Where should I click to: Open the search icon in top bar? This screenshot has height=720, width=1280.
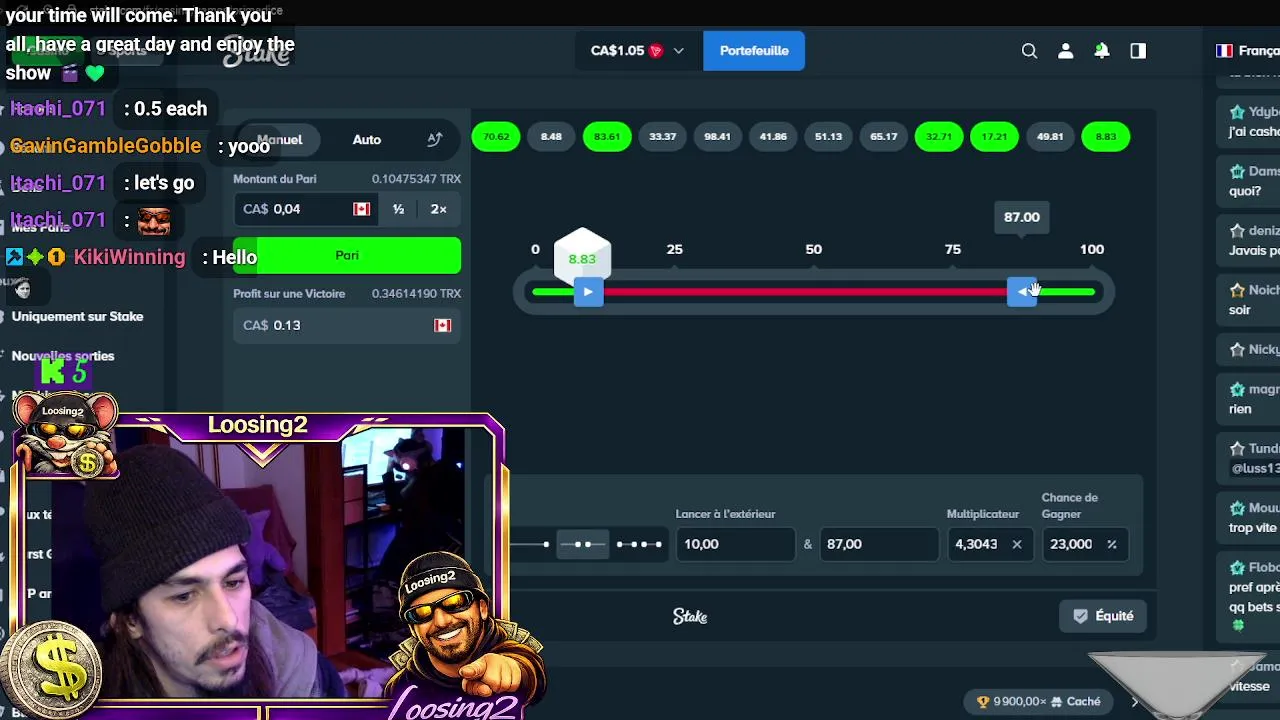pos(1029,51)
